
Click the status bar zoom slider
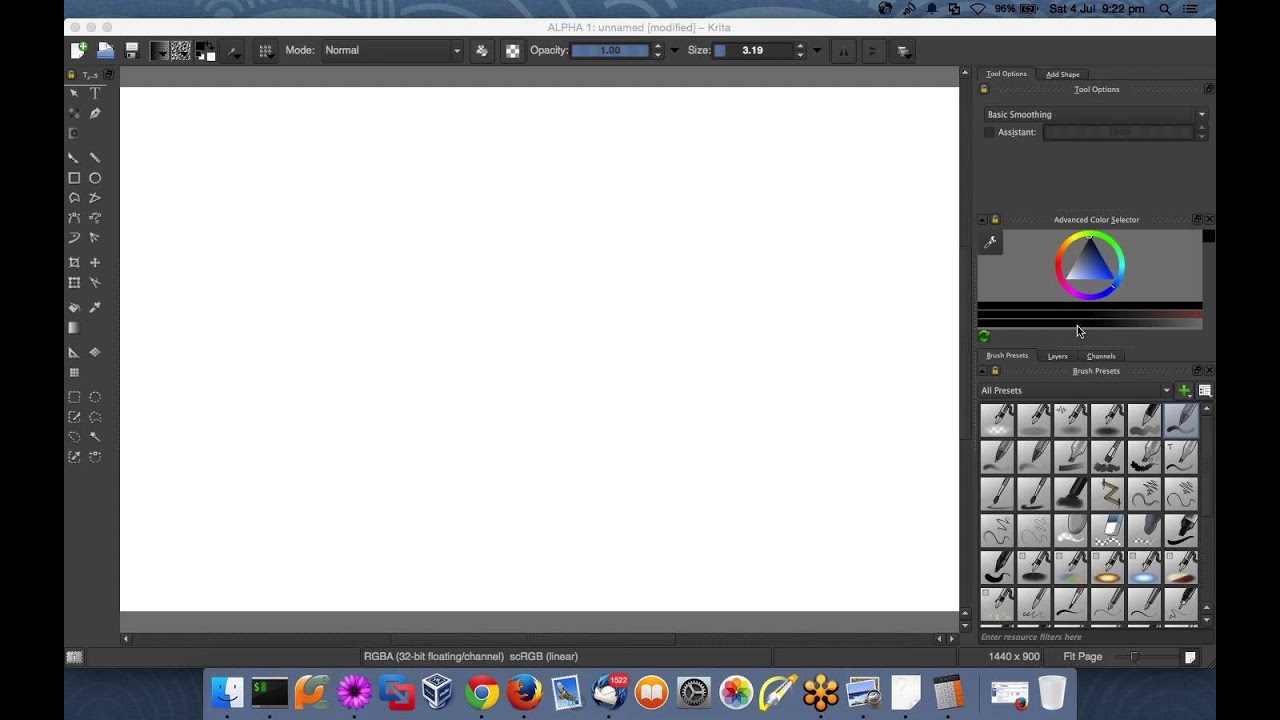[x=1148, y=657]
